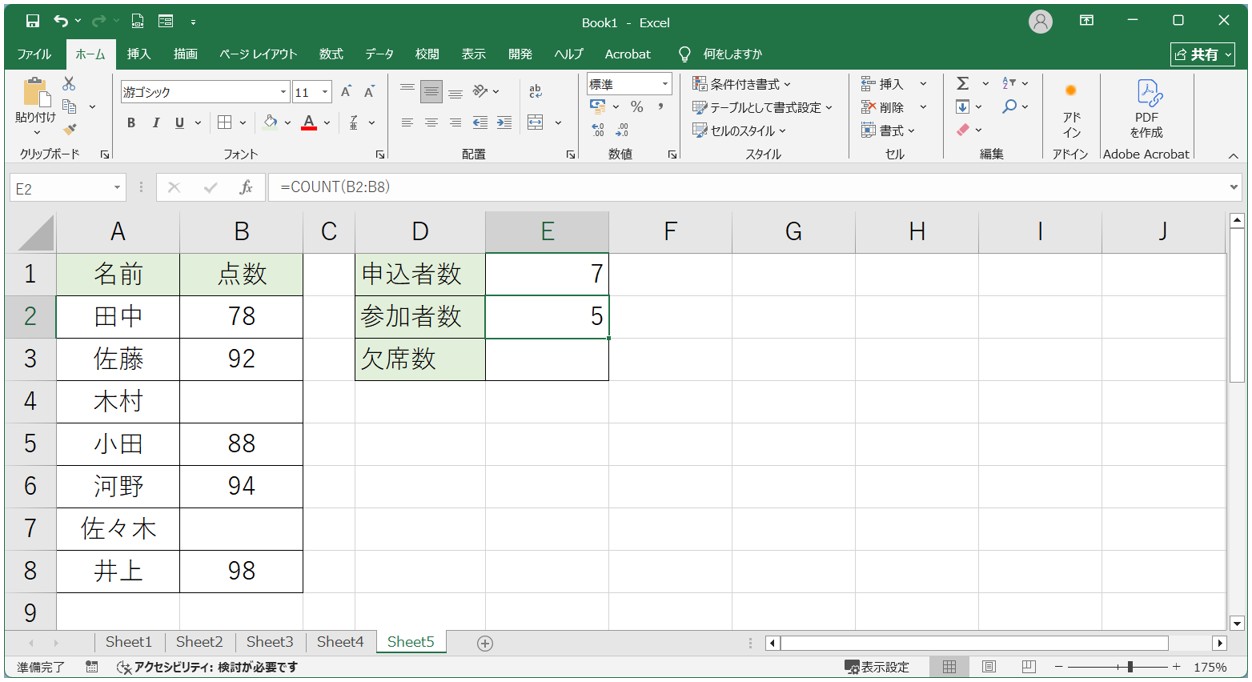The height and width of the screenshot is (682, 1252).
Task: Center-align the cell contents
Action: click(430, 123)
